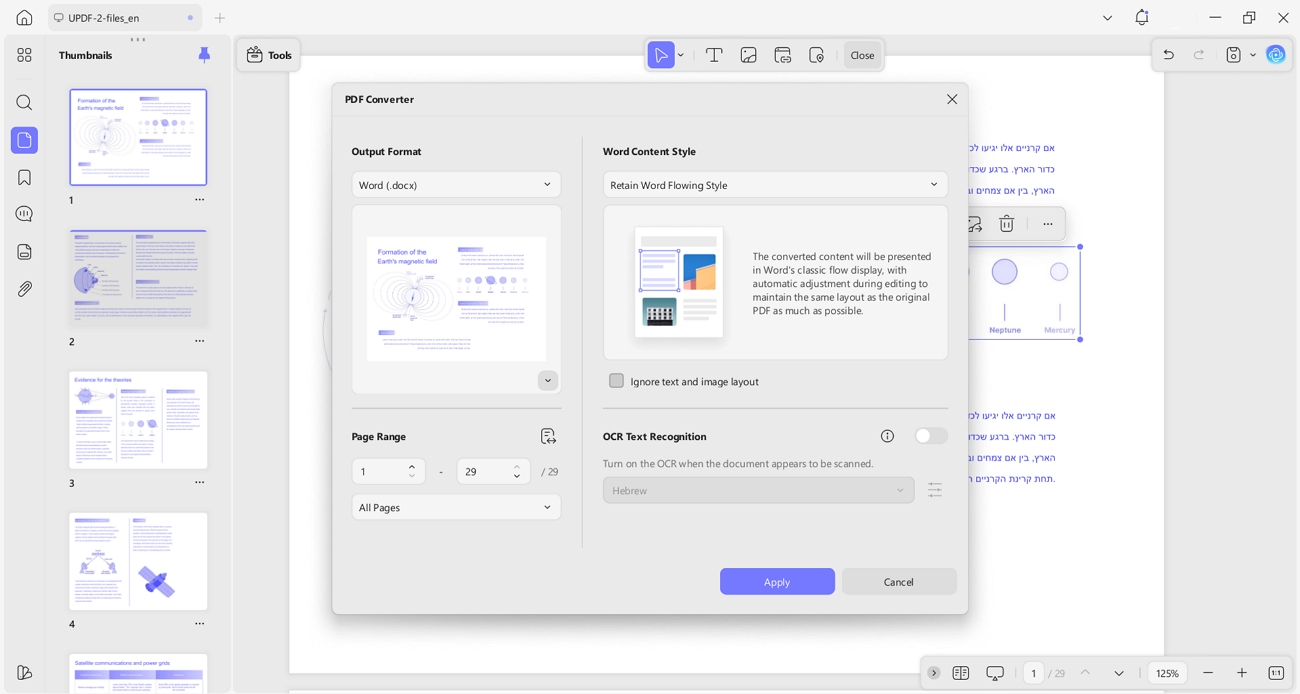This screenshot has width=1300, height=694.
Task: Select page 1 thumbnail
Action: click(x=138, y=138)
